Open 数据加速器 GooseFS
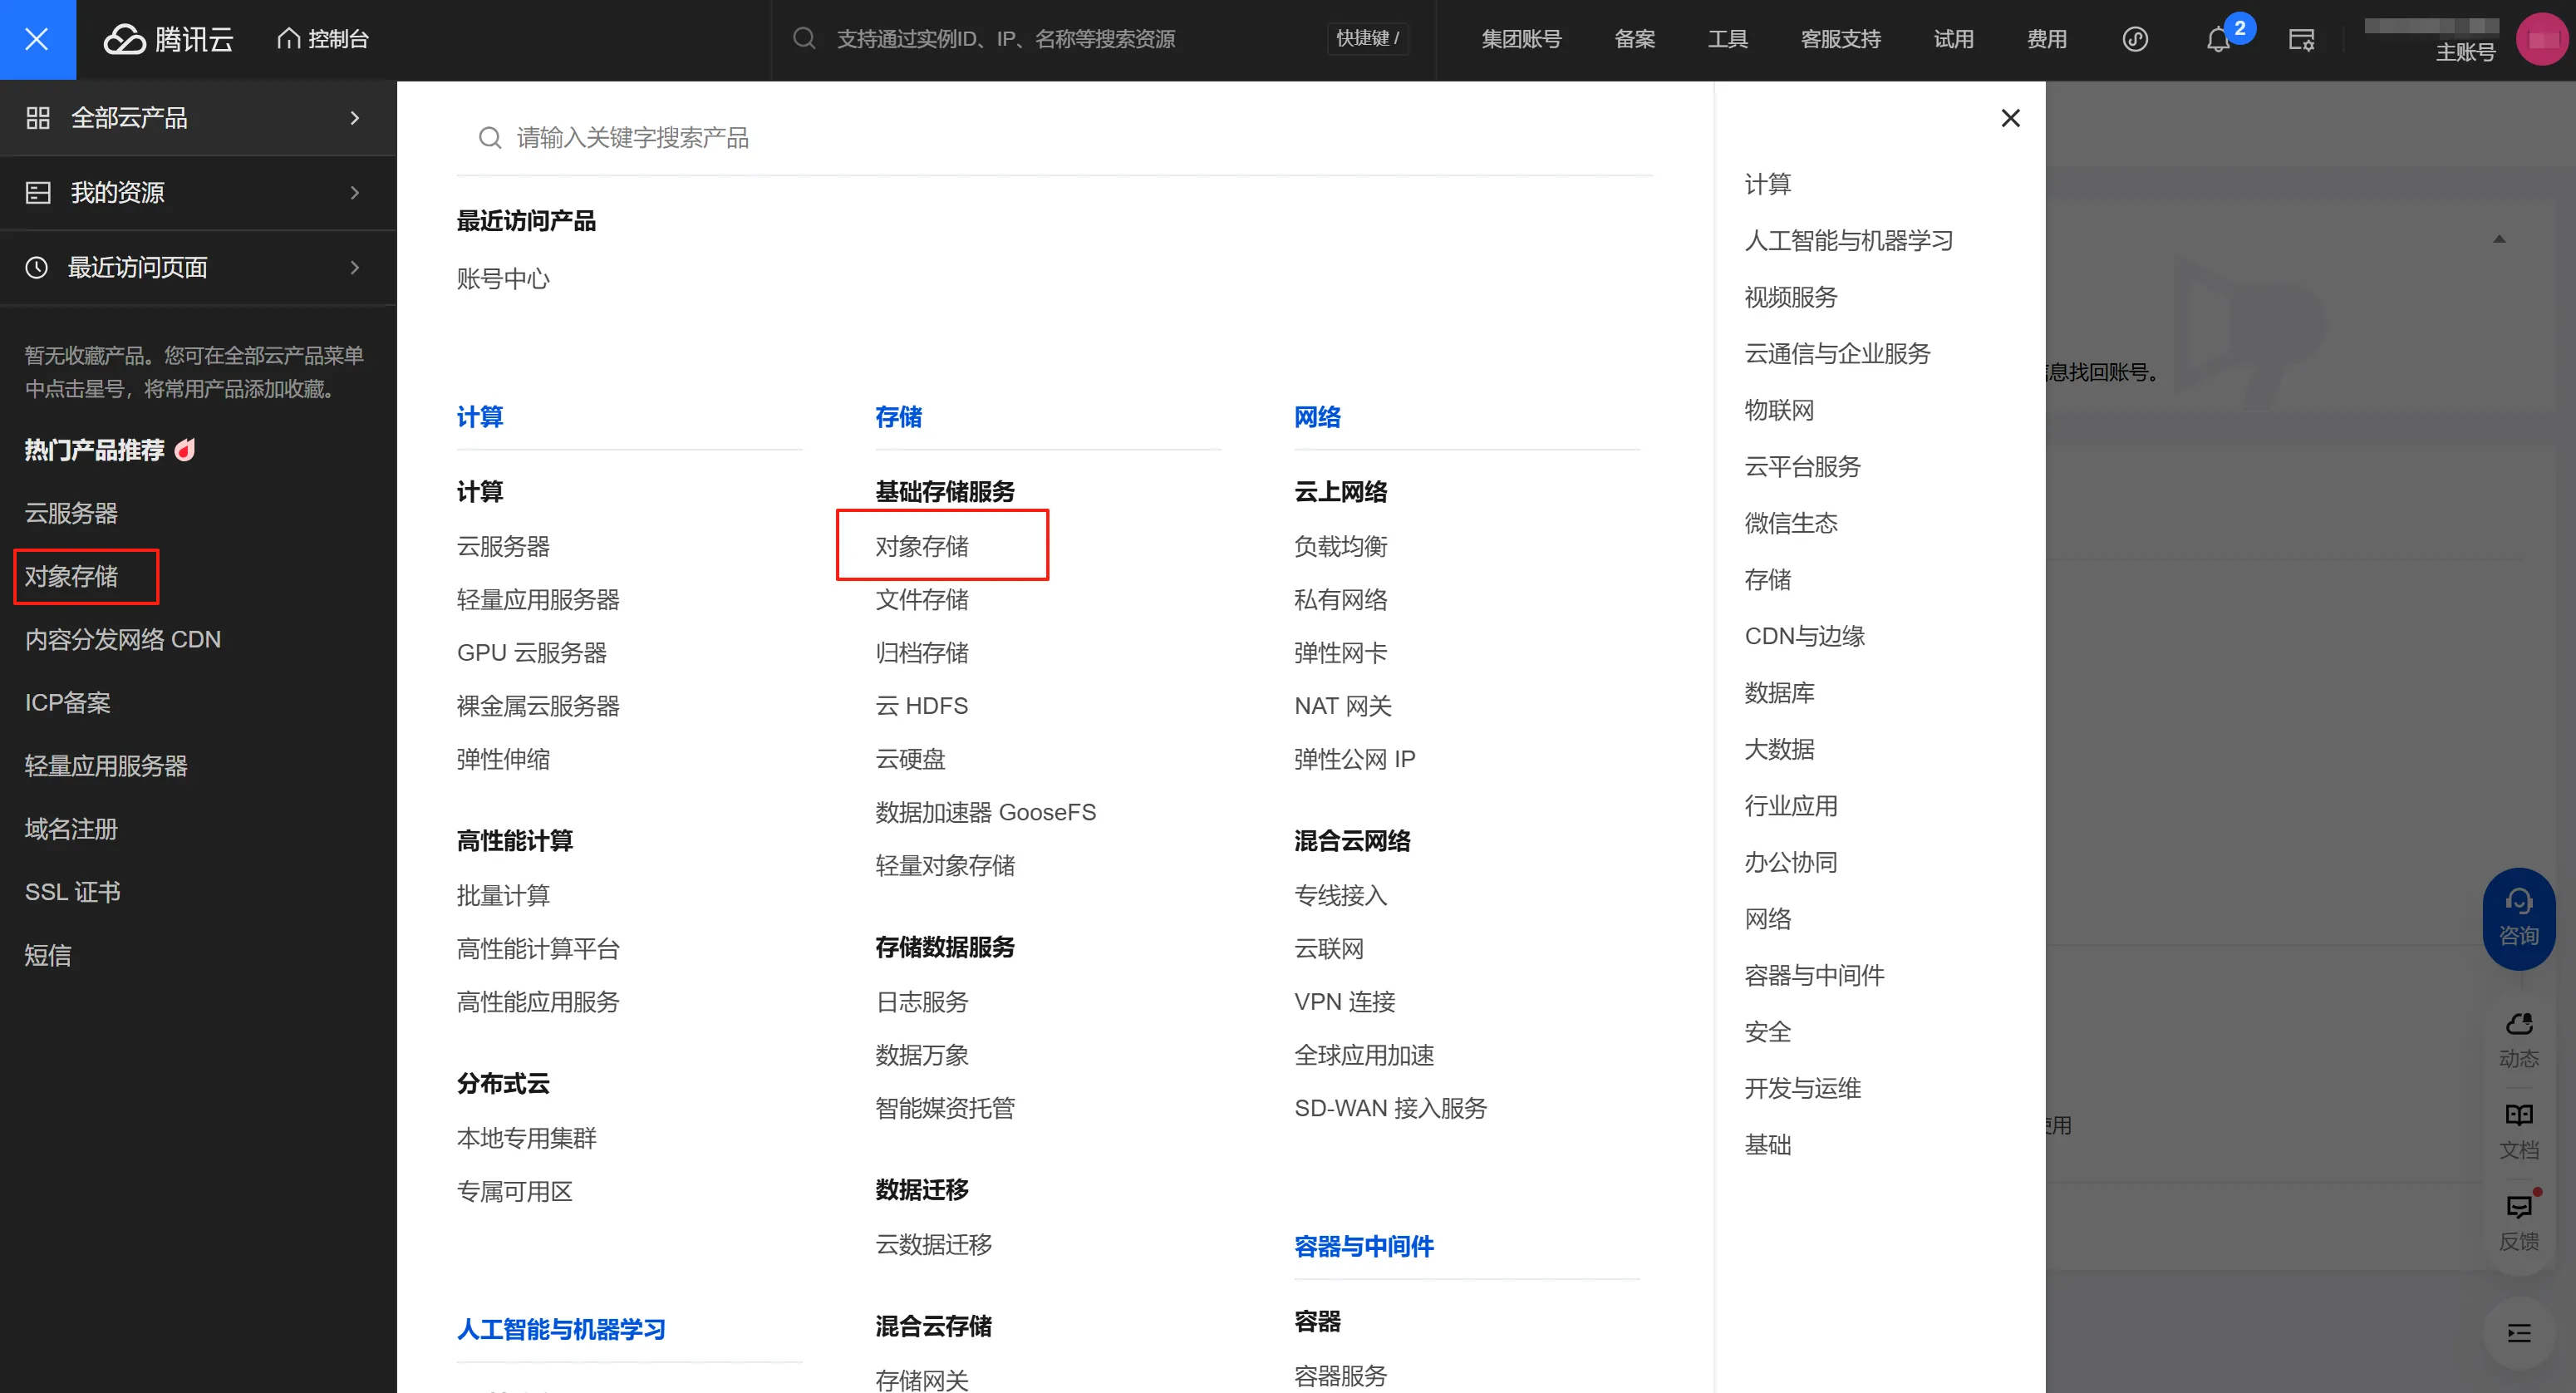This screenshot has width=2576, height=1393. (x=985, y=812)
